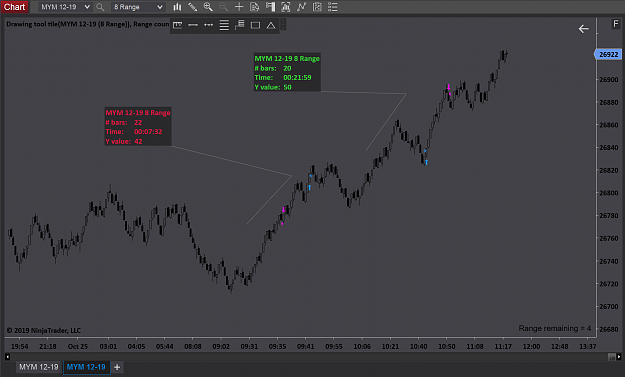Click the back arrow on chart
Viewport: 625px width, 377px height.
(x=584, y=29)
